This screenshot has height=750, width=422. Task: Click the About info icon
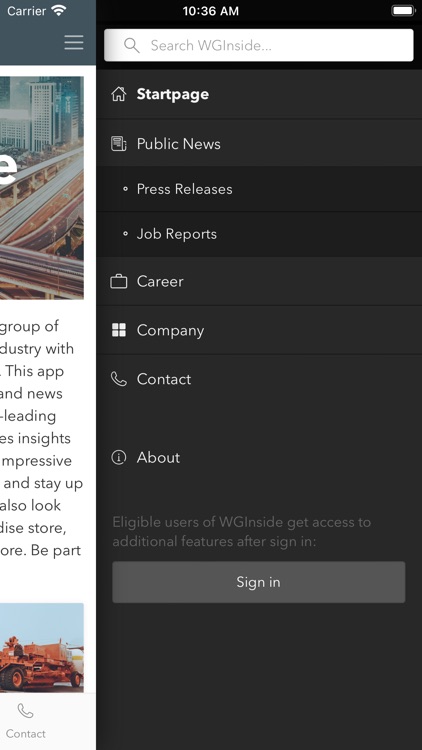pyautogui.click(x=119, y=457)
